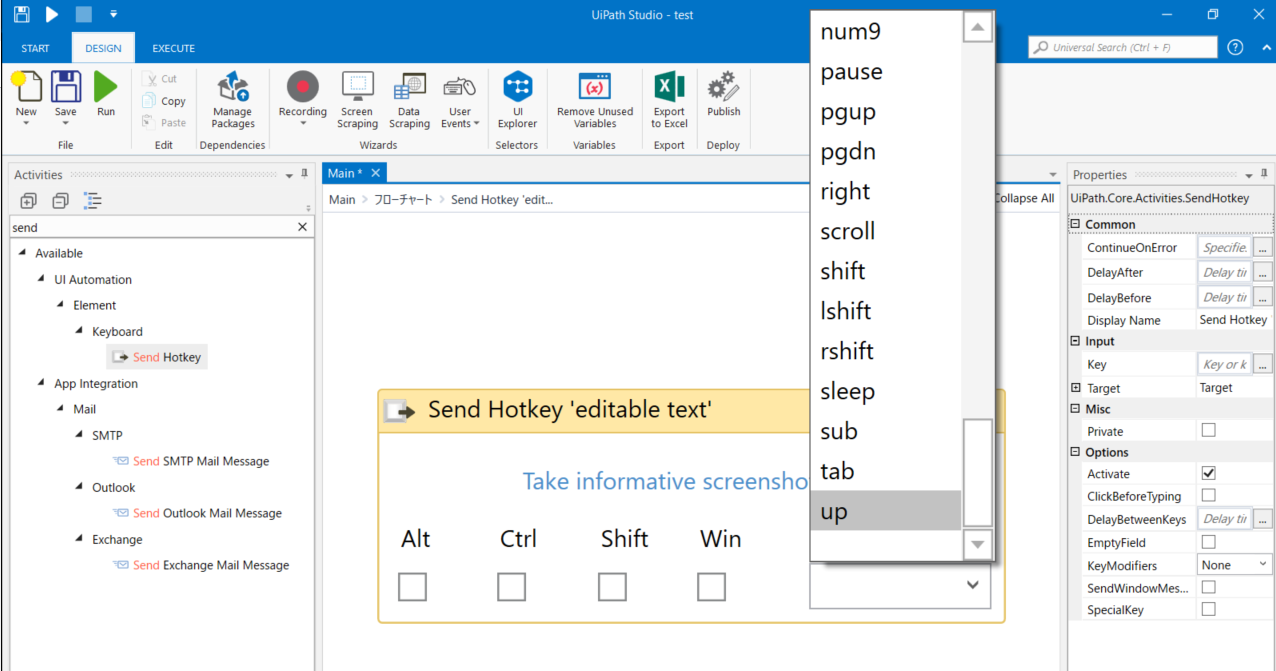
Task: Click Remove Unused Variables
Action: [x=595, y=99]
